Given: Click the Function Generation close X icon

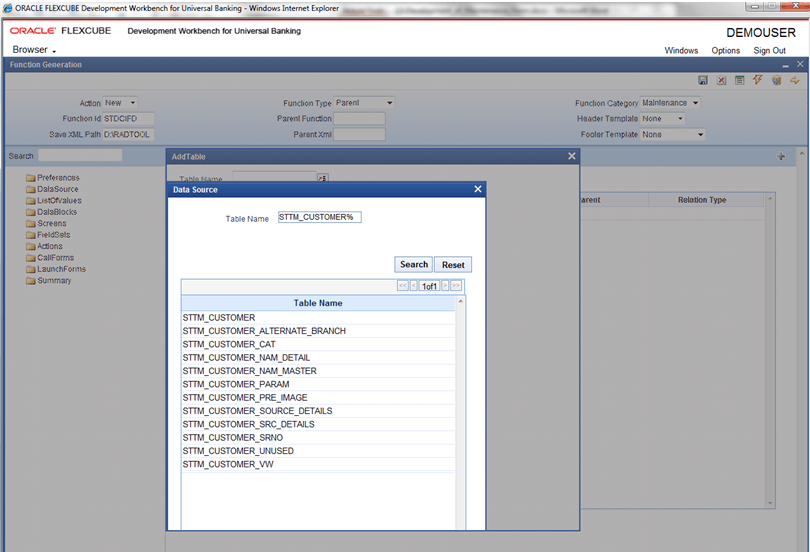Looking at the screenshot, I should pos(800,64).
